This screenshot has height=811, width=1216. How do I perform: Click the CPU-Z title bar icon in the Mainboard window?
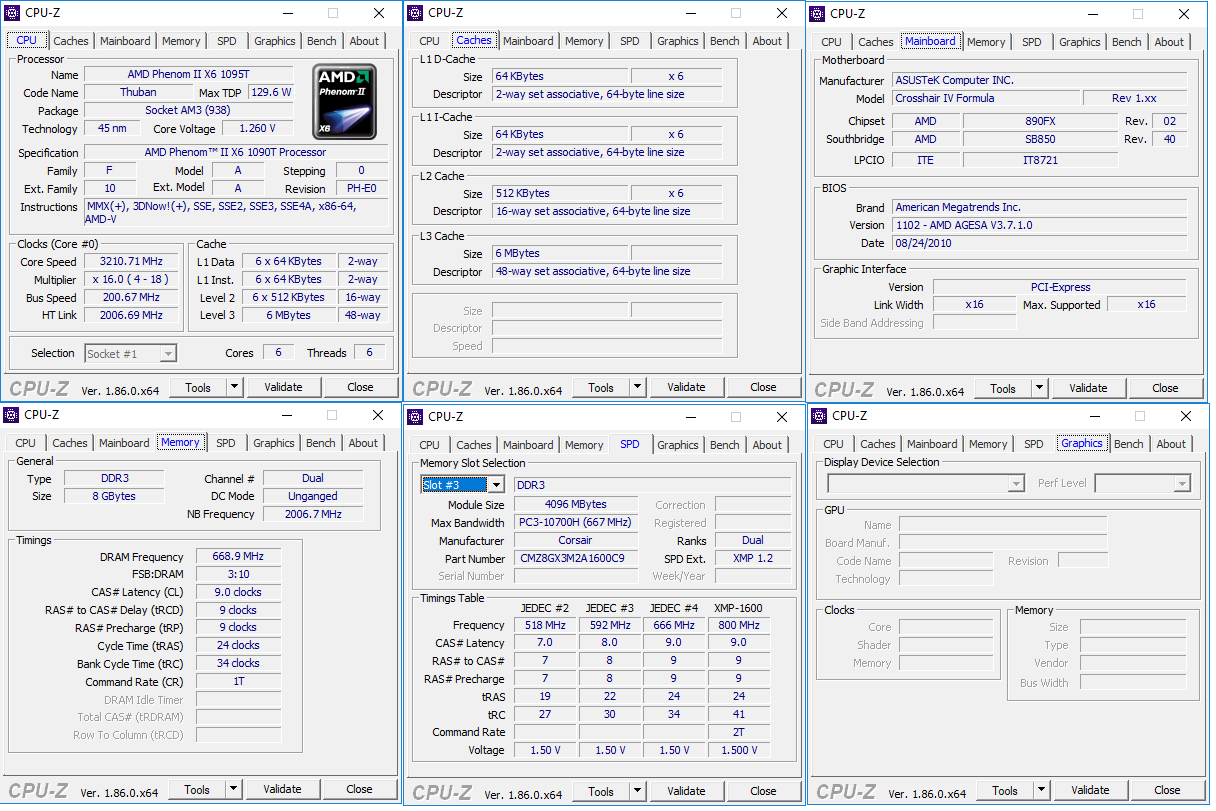click(818, 13)
